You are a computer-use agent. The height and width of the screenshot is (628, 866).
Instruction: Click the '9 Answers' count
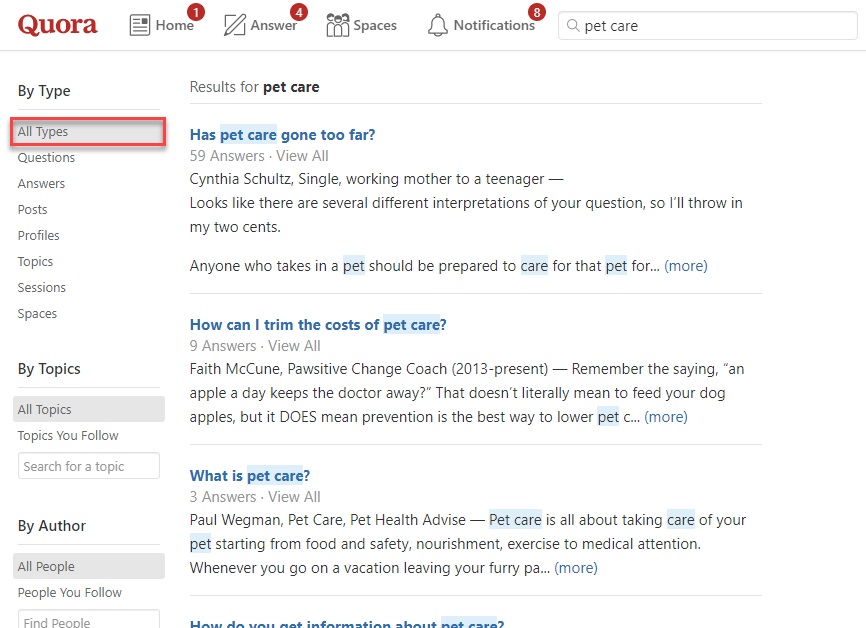coord(223,346)
